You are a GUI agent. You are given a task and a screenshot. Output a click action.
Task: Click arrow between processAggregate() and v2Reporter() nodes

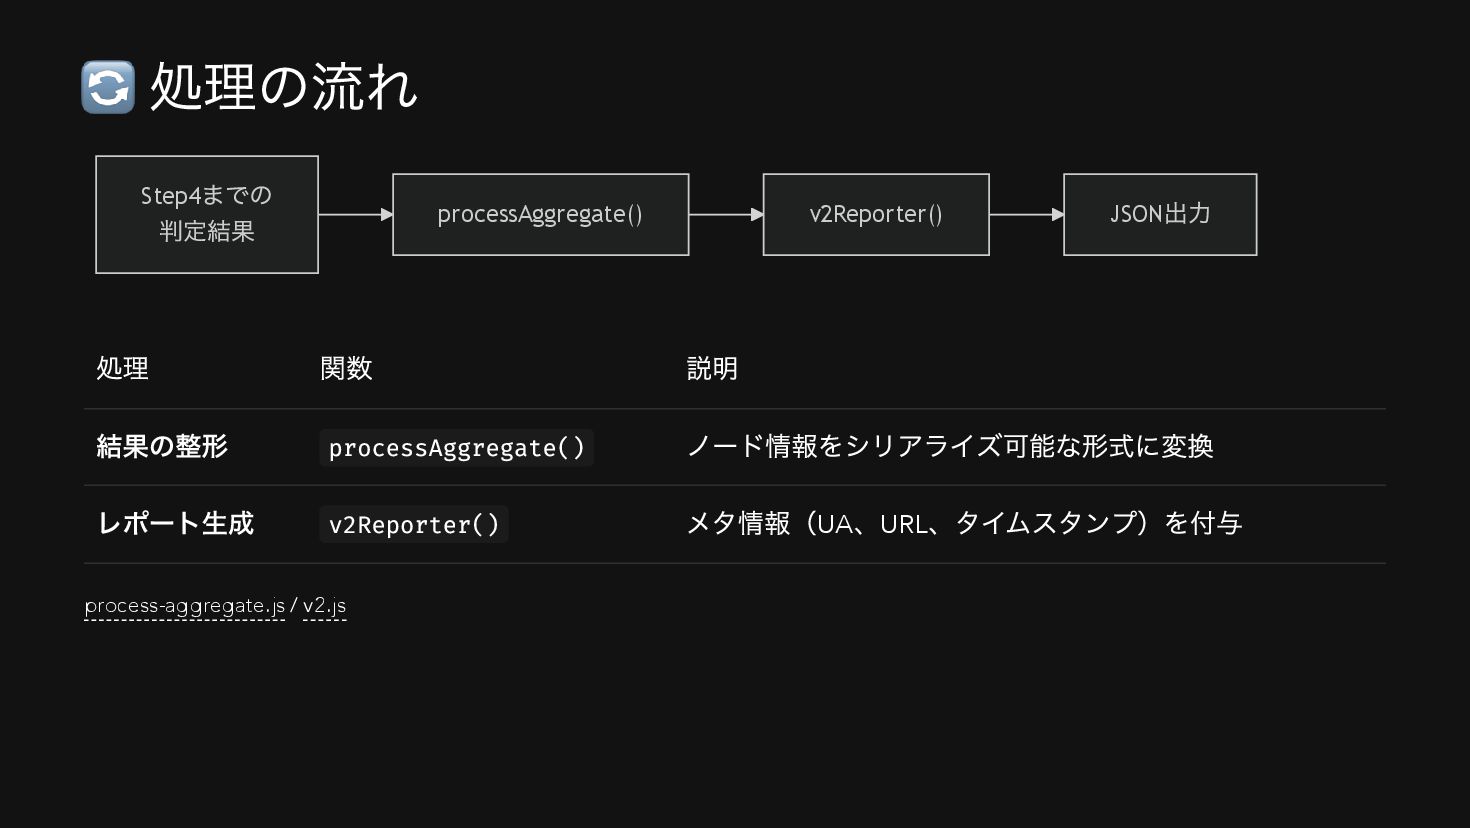tap(725, 214)
